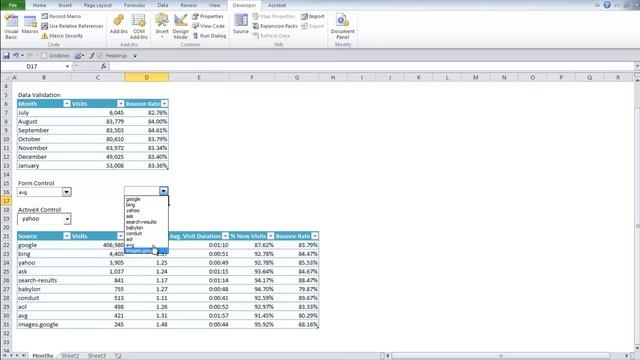640x360 pixels.
Task: Click Map Properties button
Action: click(273, 16)
